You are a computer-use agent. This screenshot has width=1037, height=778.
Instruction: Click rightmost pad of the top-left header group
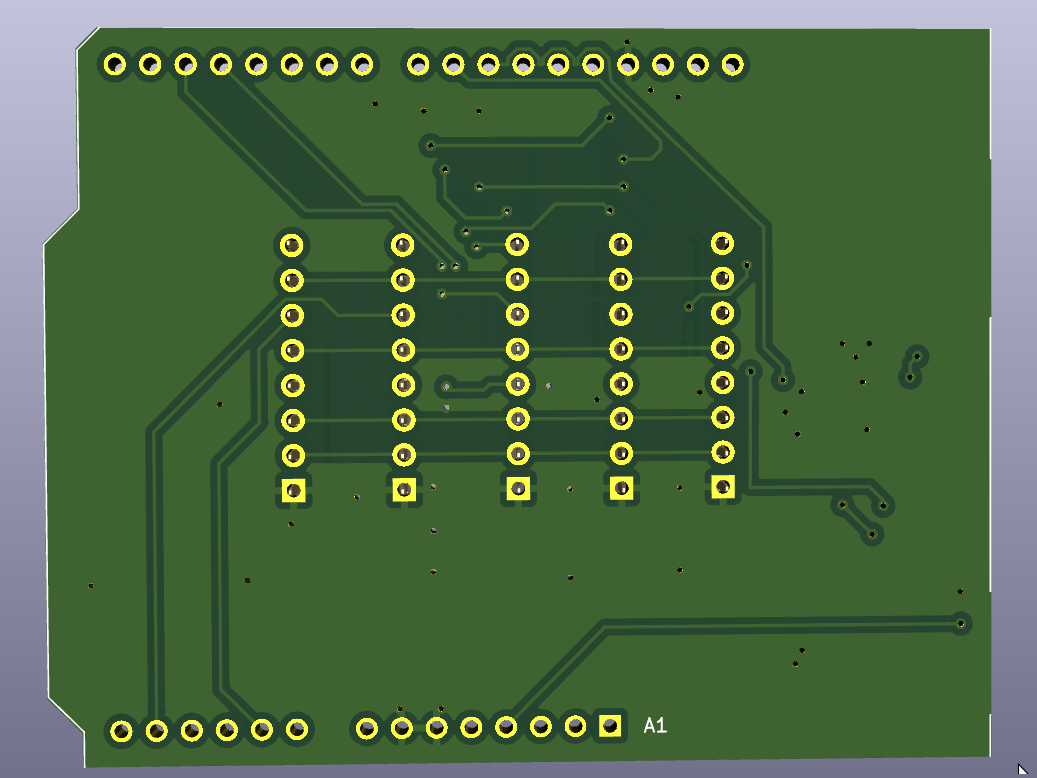362,65
